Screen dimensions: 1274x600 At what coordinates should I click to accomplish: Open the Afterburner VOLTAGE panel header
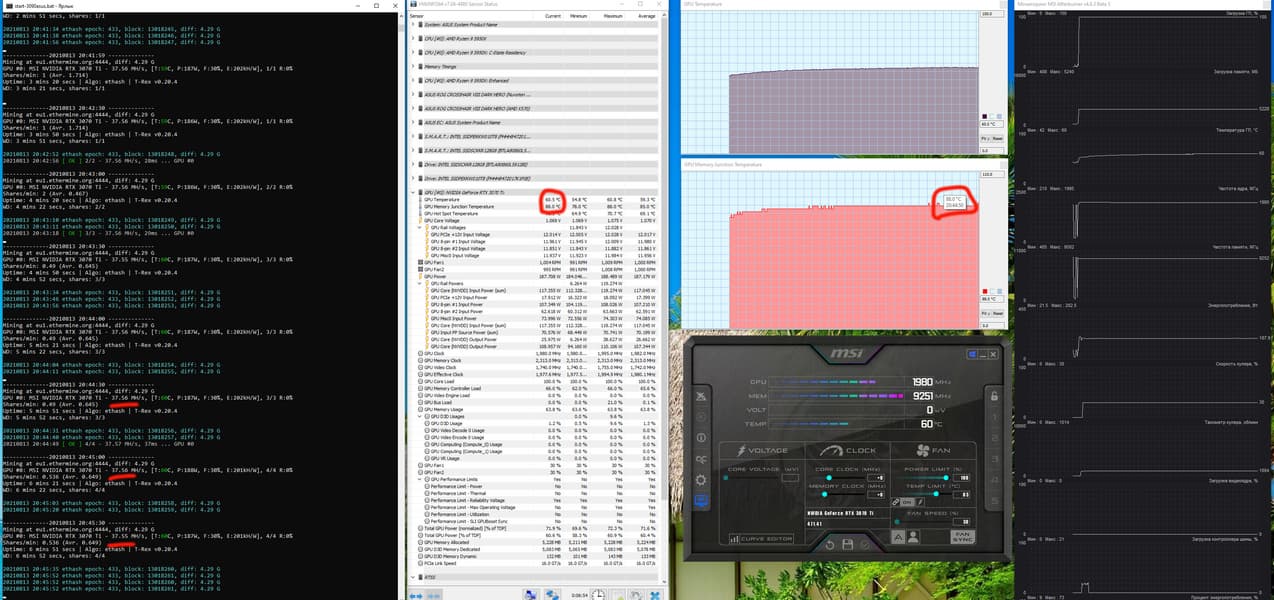tap(762, 450)
